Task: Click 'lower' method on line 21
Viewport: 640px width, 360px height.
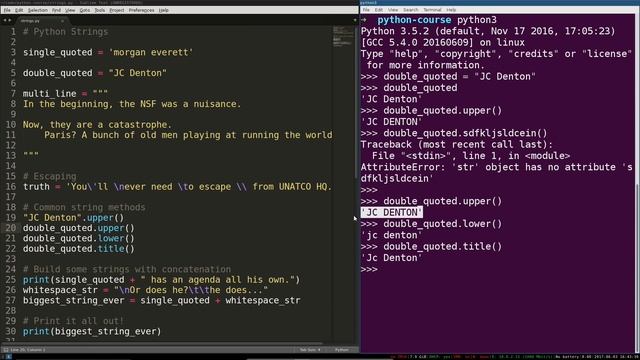Action: pos(111,238)
